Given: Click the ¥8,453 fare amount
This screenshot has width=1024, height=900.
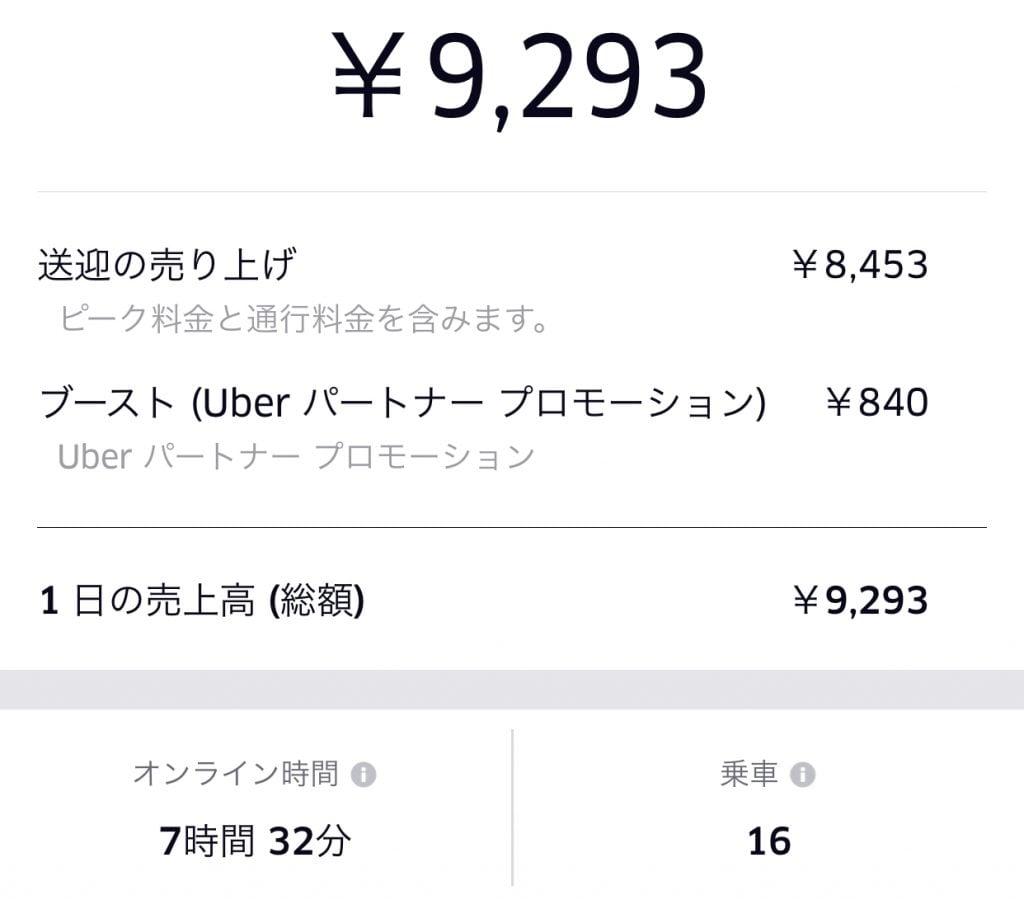Looking at the screenshot, I should pyautogui.click(x=860, y=266).
